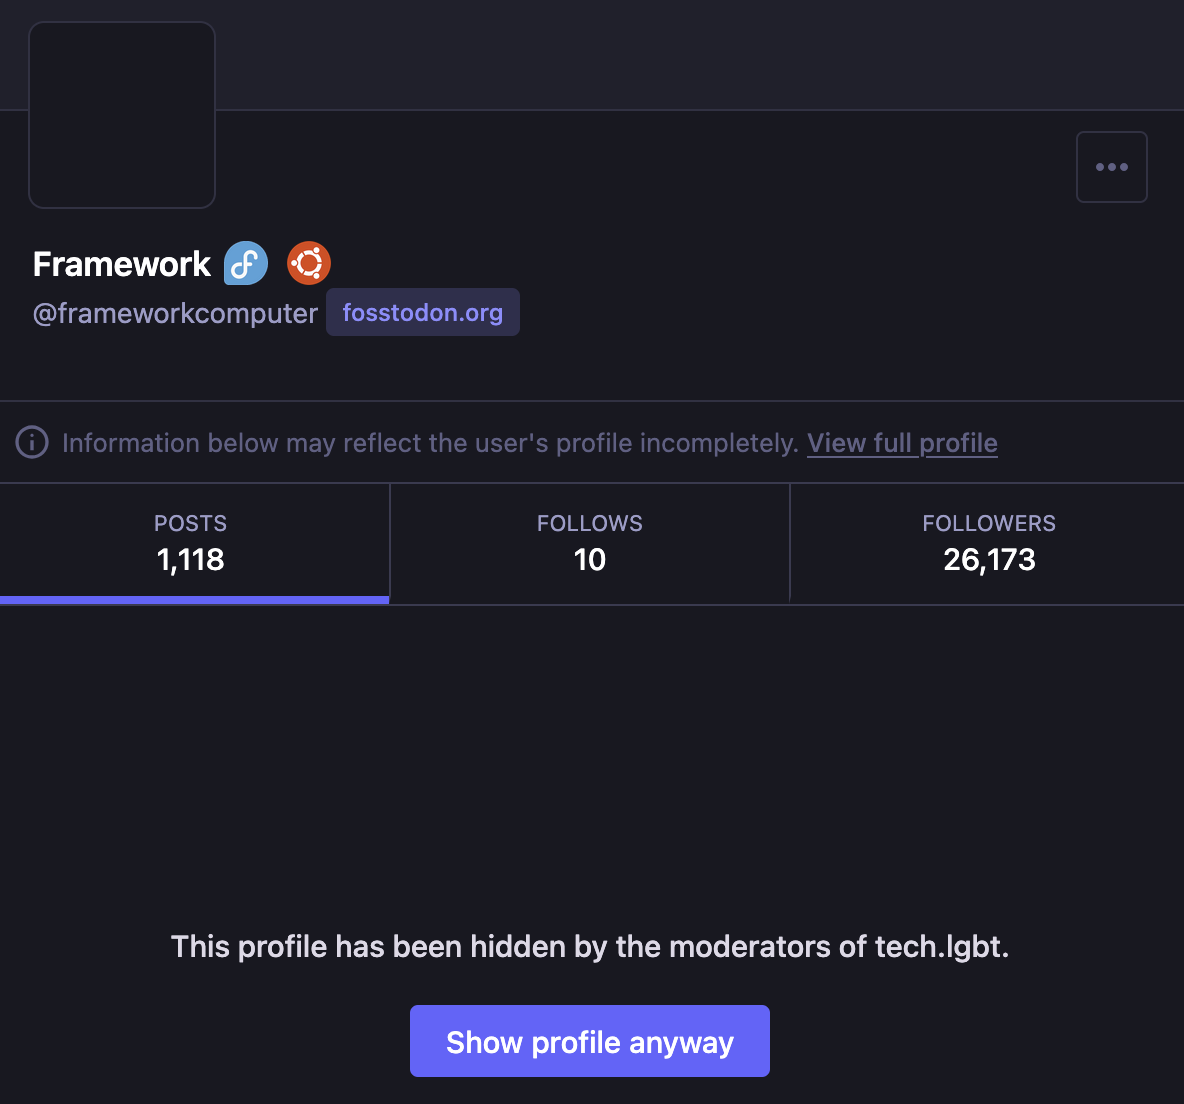Follow the View full profile link
Viewport: 1184px width, 1104px height.
(902, 443)
